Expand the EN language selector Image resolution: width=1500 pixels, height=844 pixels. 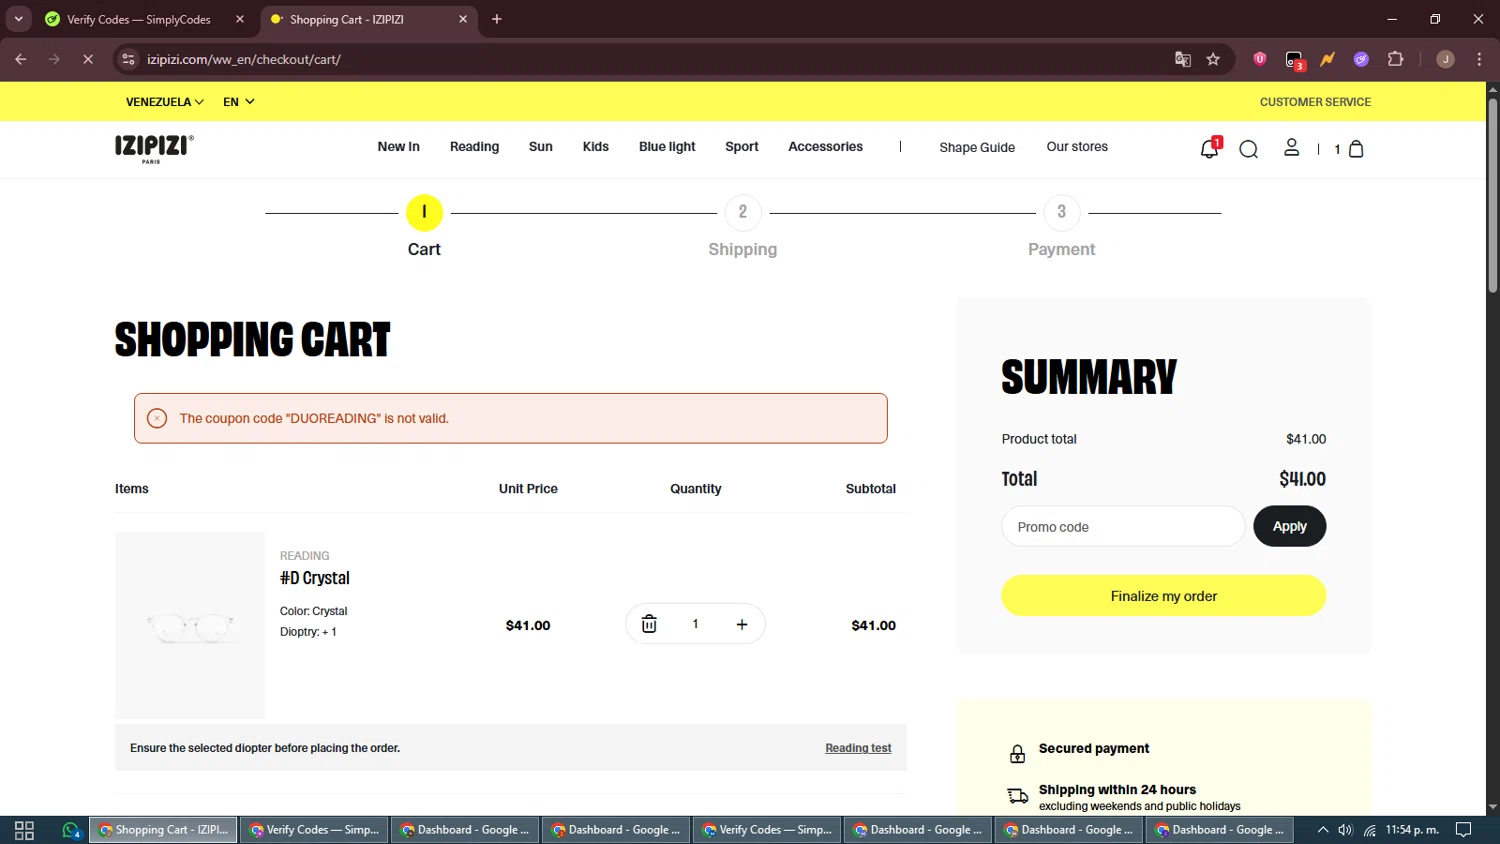239,102
